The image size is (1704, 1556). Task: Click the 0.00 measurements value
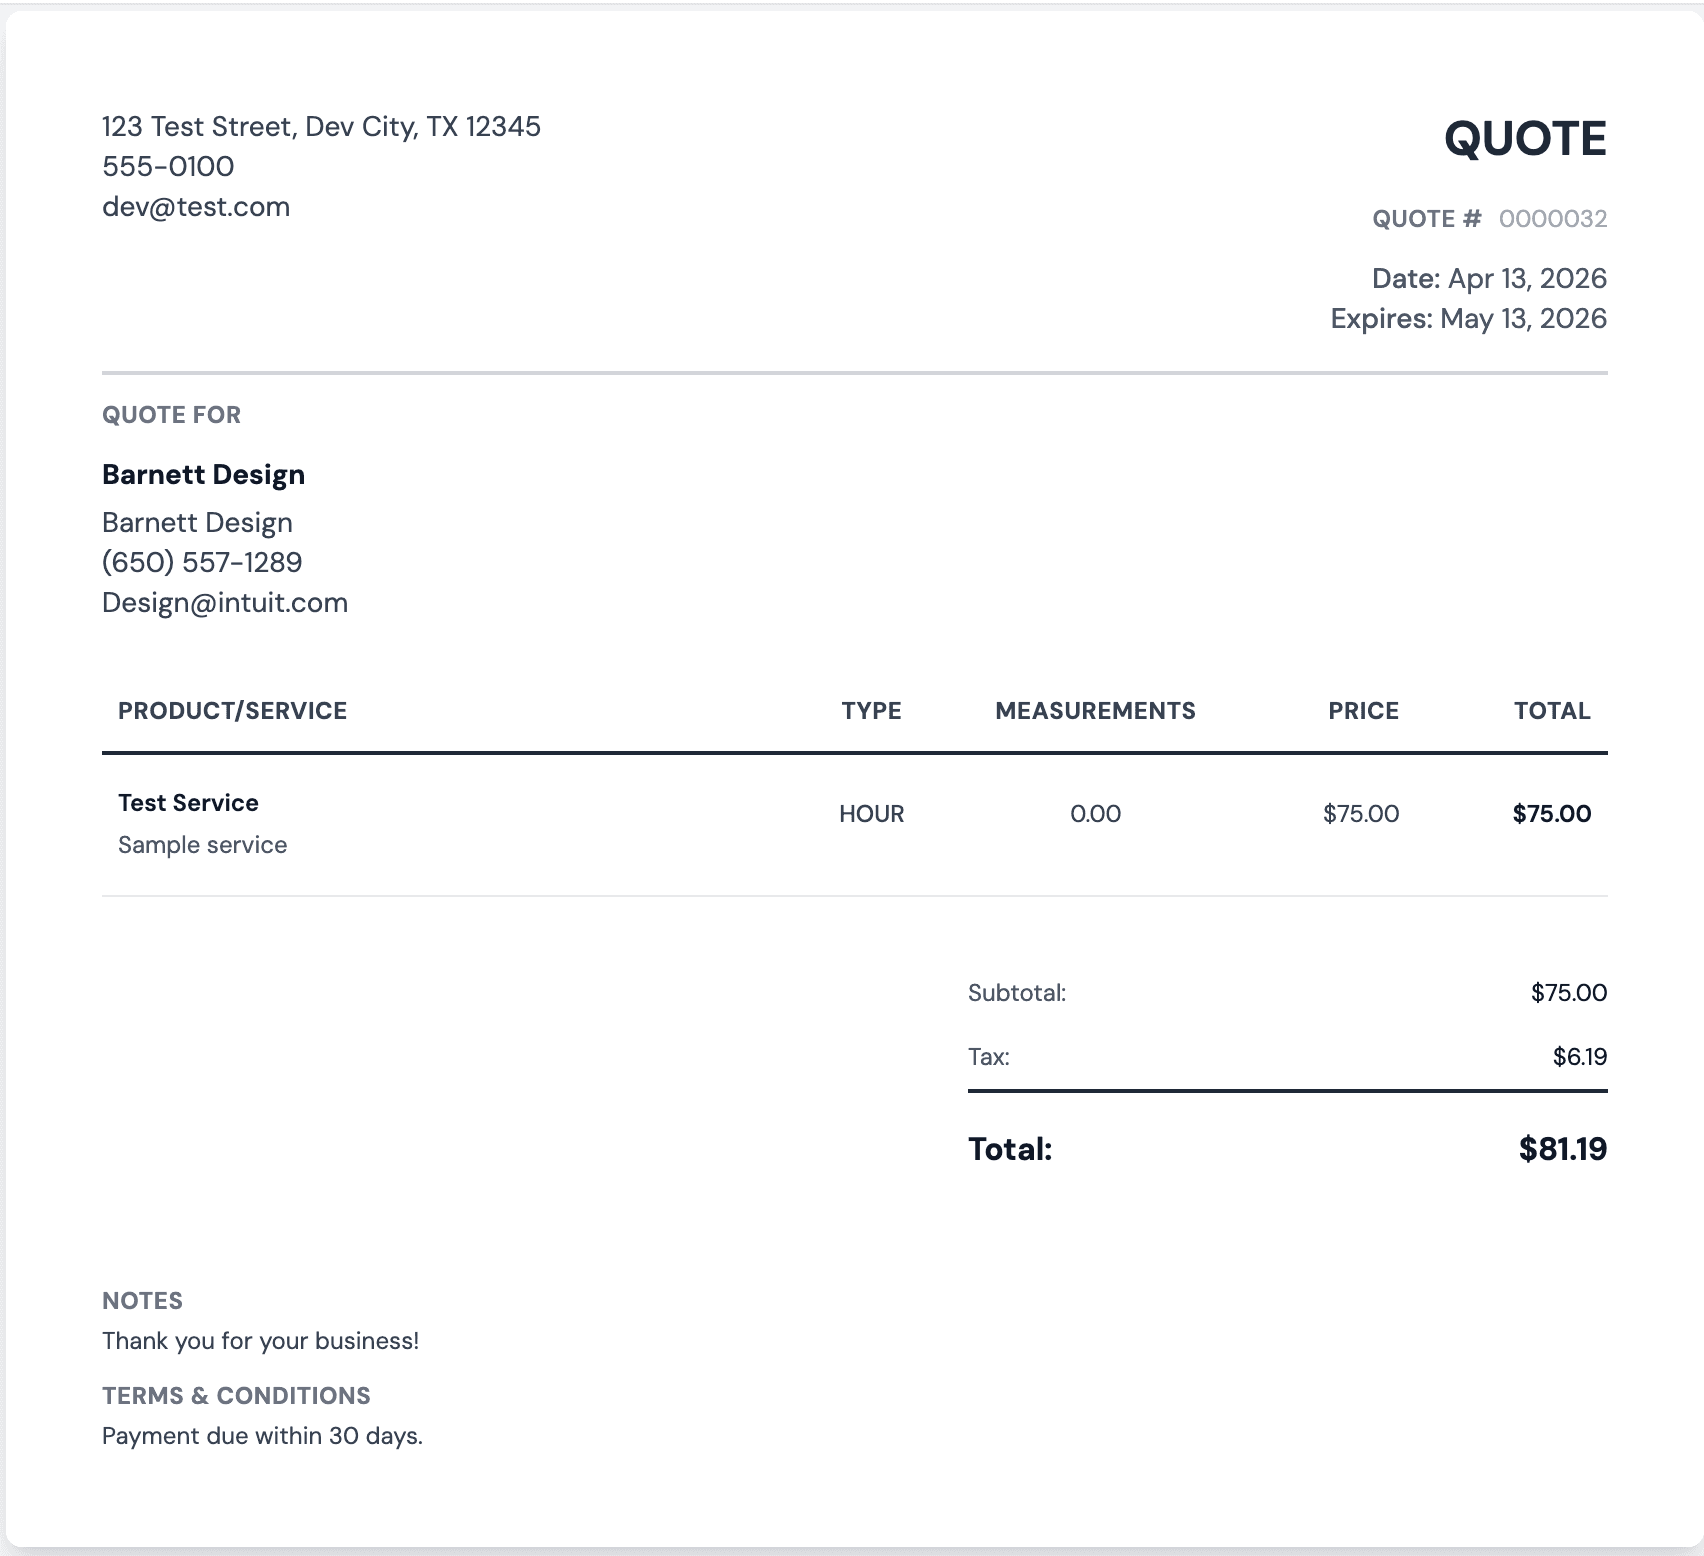click(1095, 814)
